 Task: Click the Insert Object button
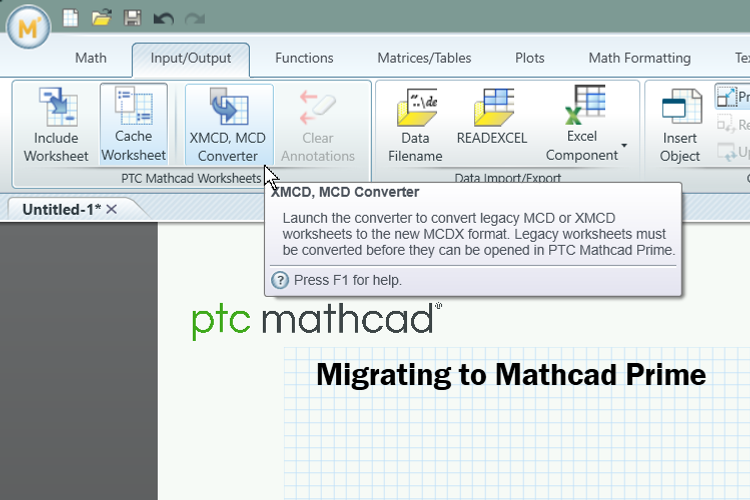[680, 125]
